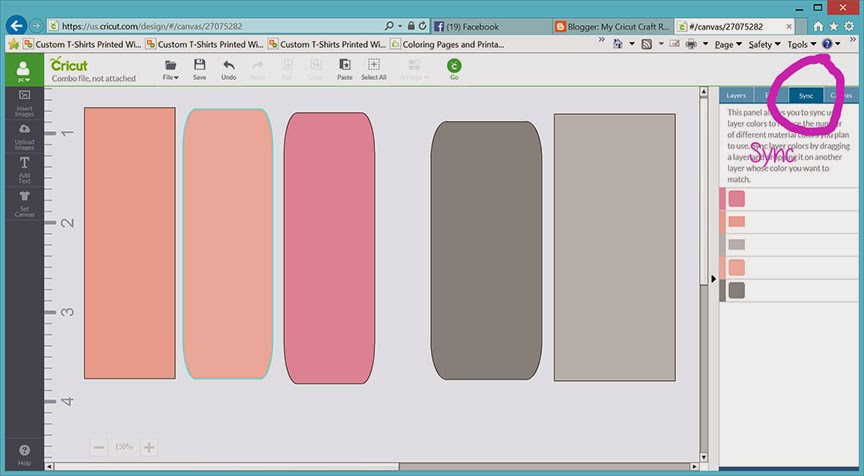Click the command bar help icon

click(827, 44)
